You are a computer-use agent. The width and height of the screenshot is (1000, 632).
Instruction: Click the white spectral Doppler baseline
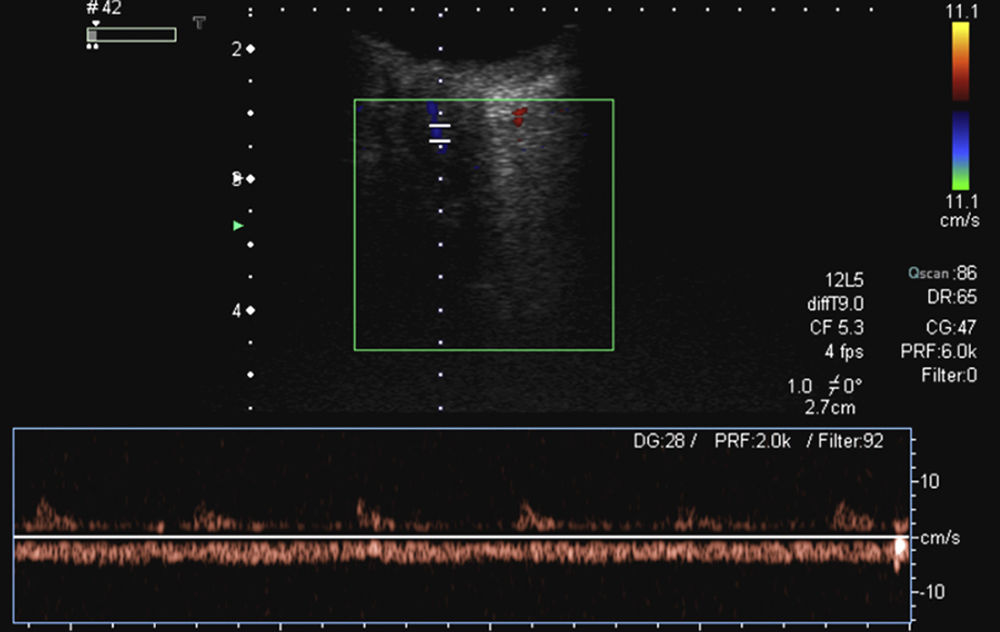point(460,537)
